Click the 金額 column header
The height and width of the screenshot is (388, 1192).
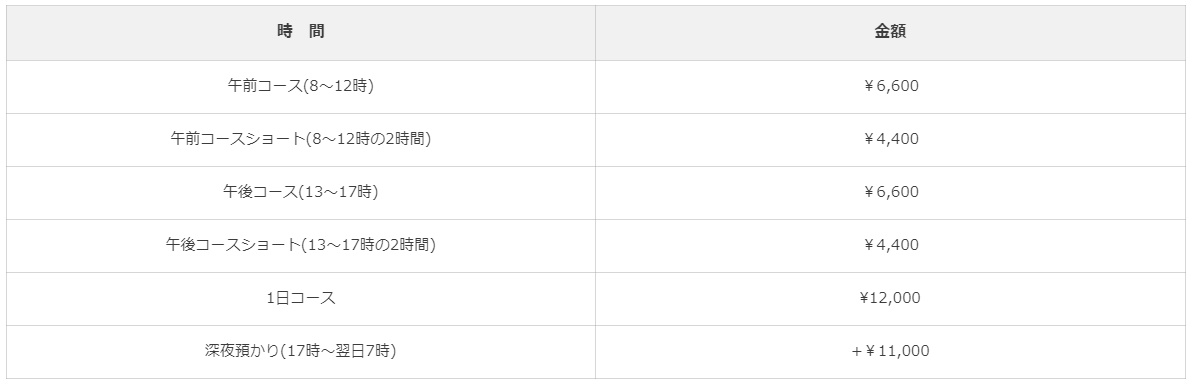(890, 33)
